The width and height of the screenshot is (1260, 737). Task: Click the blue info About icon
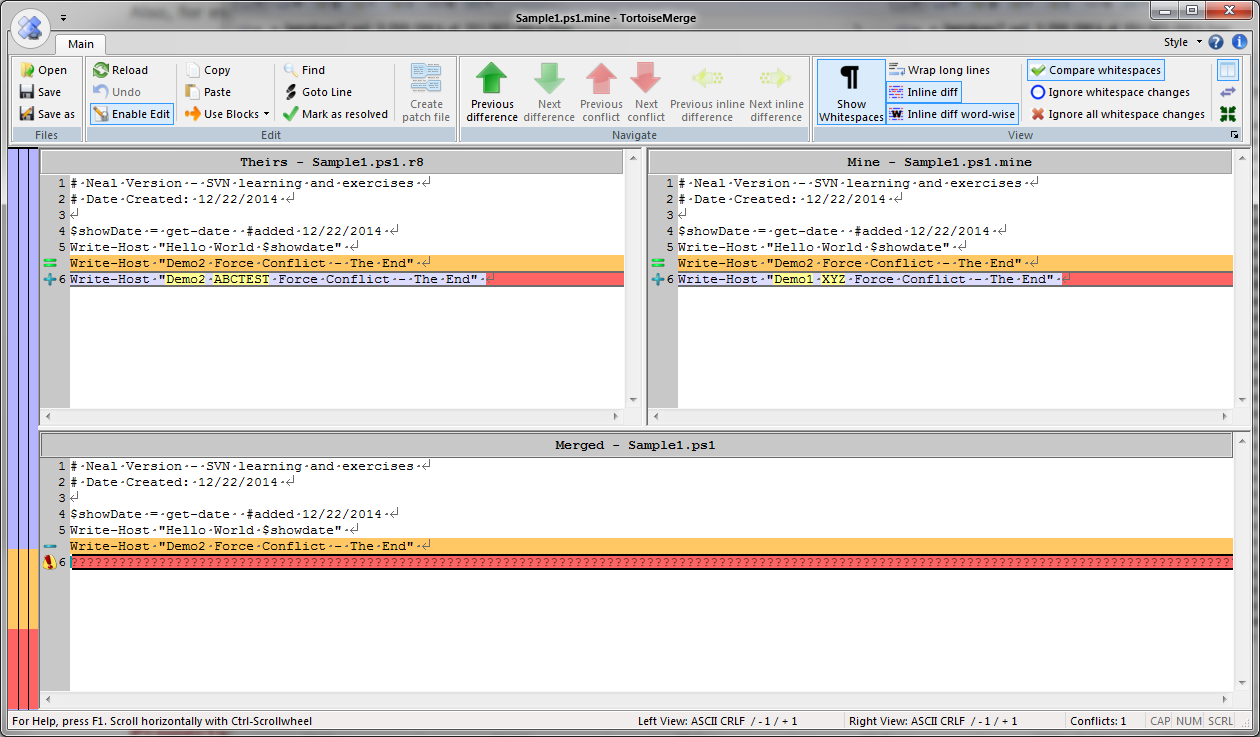click(x=1239, y=42)
